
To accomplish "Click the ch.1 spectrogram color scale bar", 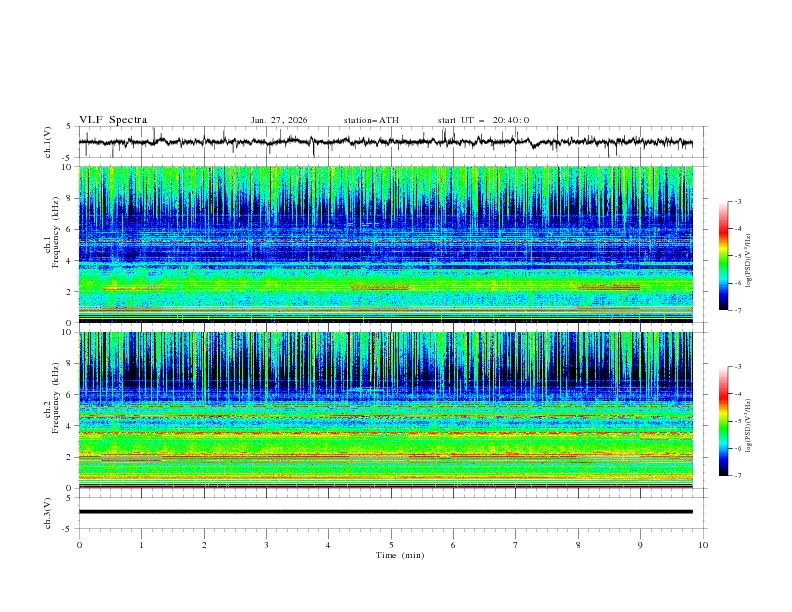I will tap(723, 256).
